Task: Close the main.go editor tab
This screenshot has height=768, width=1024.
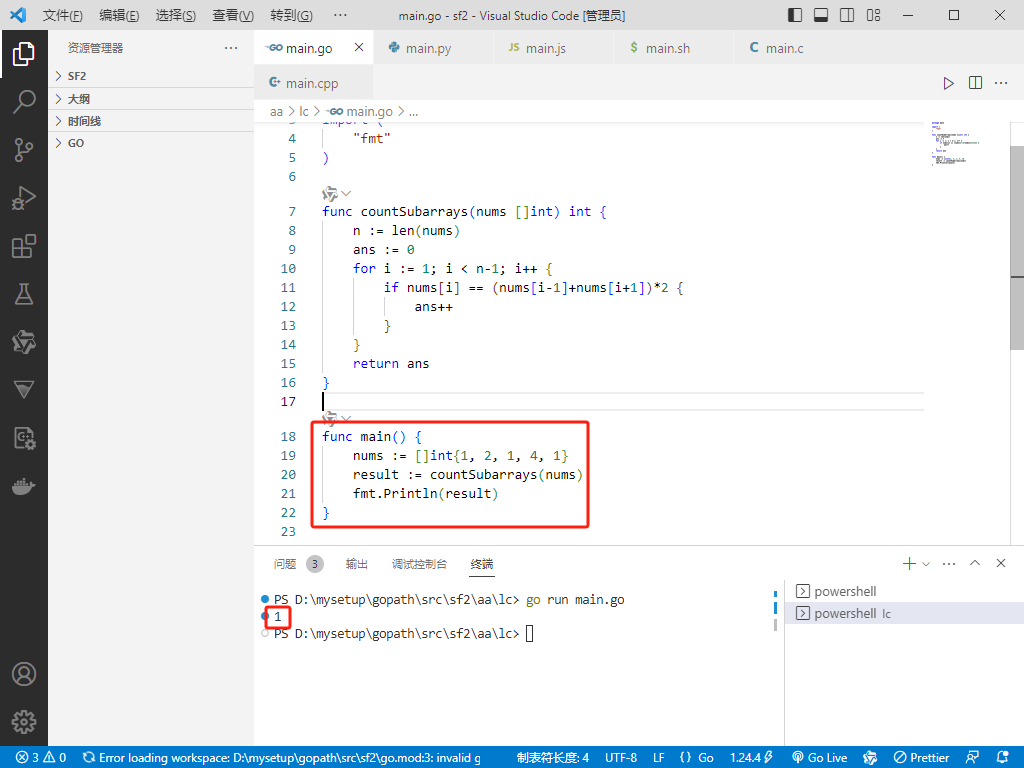Action: click(359, 47)
